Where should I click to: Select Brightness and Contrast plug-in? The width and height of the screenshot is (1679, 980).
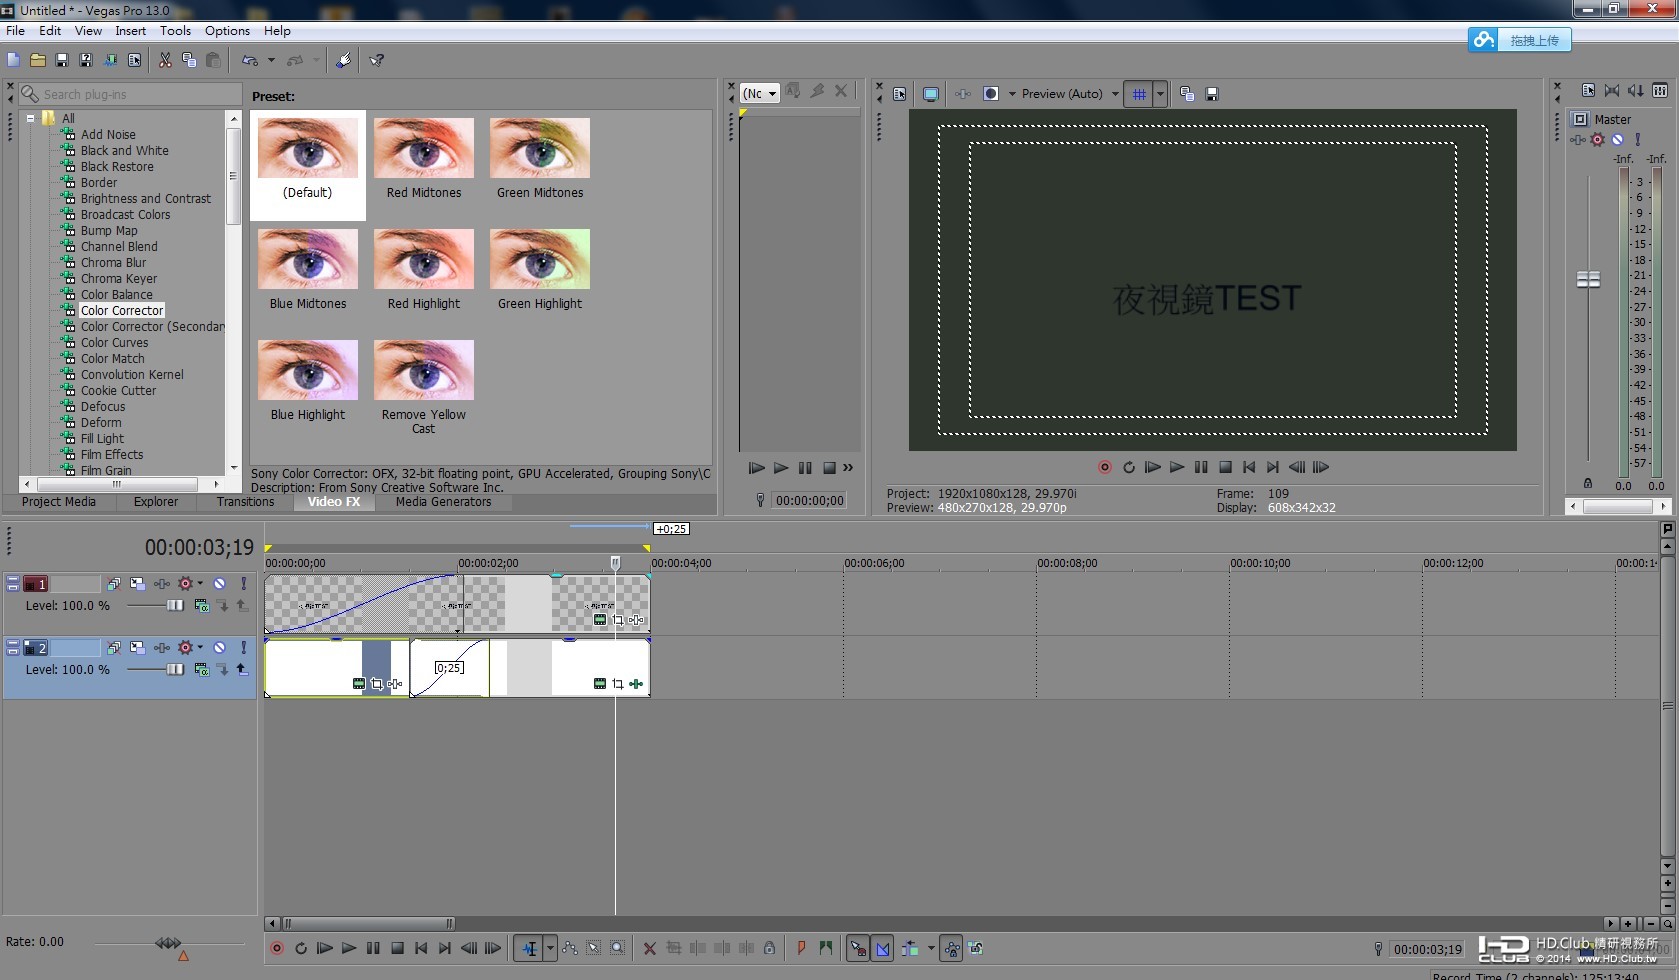[x=146, y=199]
